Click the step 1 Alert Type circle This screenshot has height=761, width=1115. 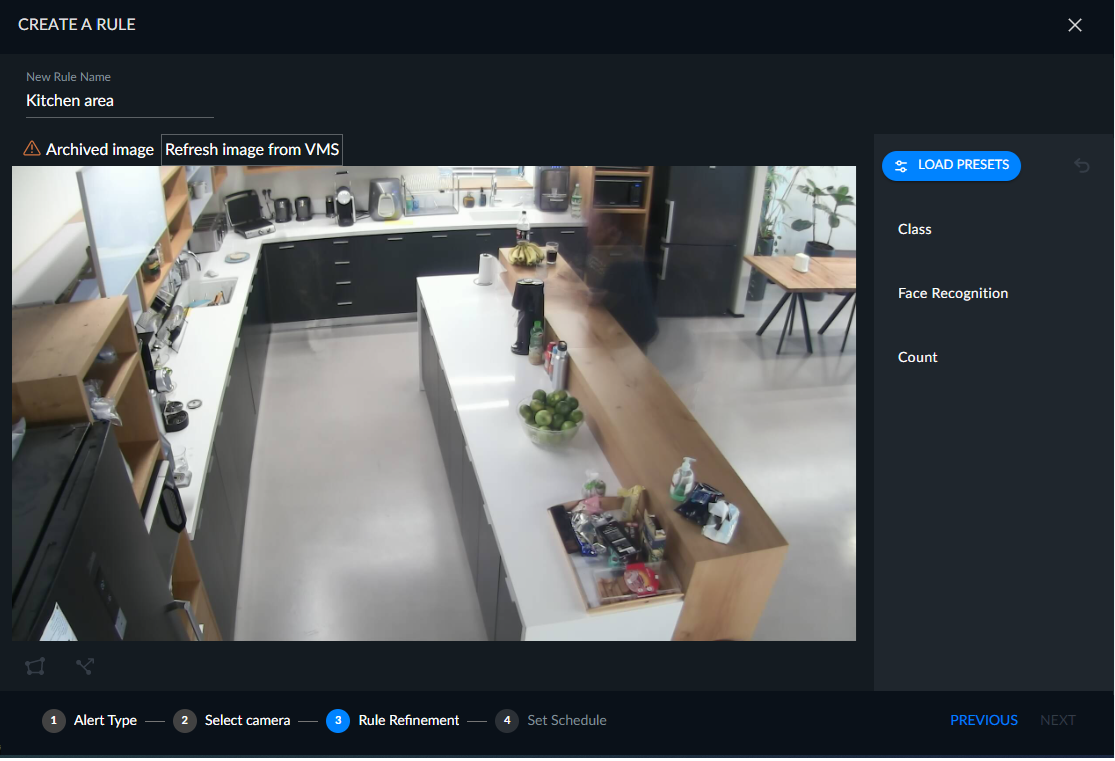click(54, 720)
